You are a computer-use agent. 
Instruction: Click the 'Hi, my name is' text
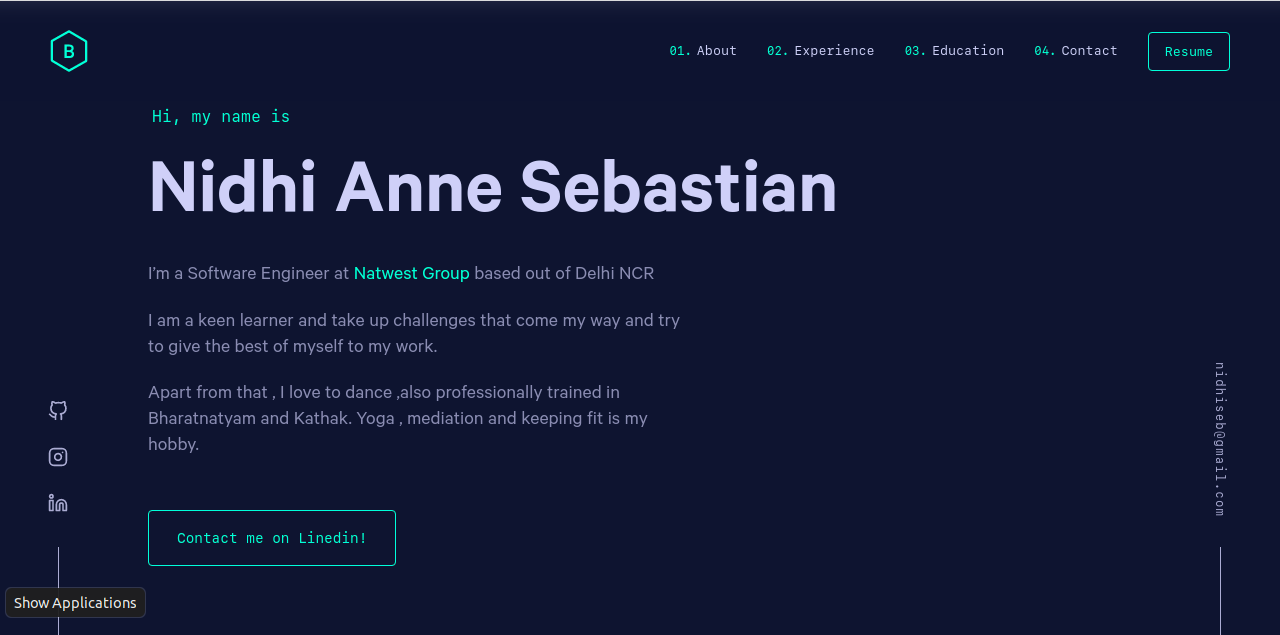point(221,117)
